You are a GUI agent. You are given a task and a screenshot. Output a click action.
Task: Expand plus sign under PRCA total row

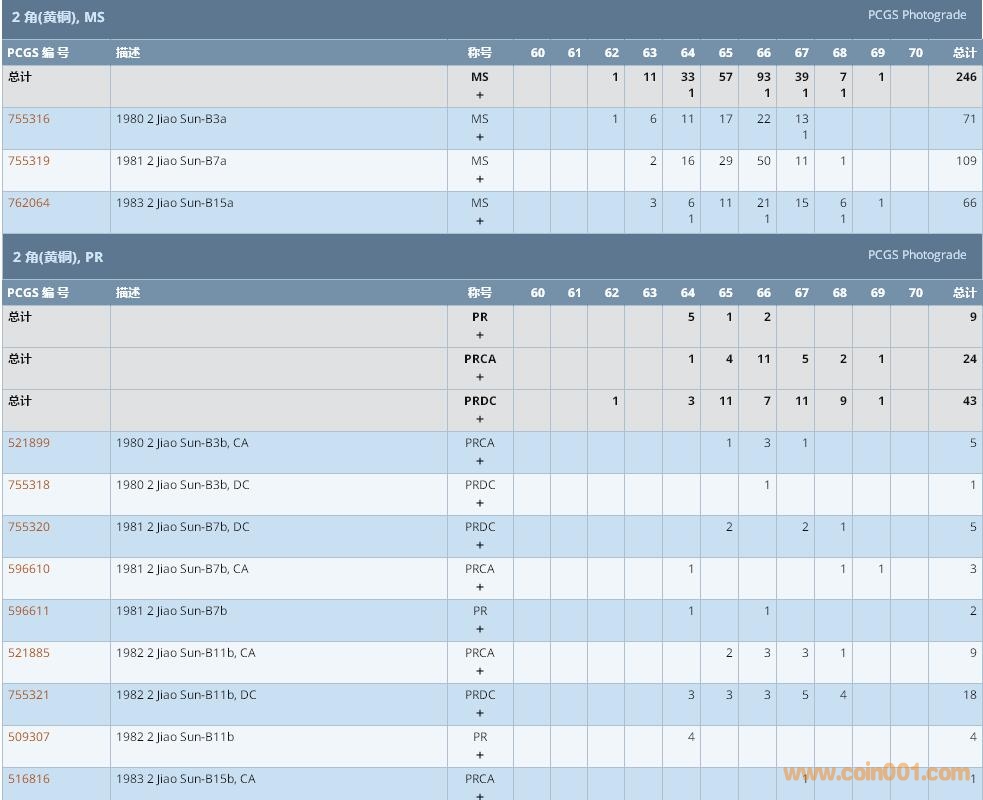coord(480,378)
